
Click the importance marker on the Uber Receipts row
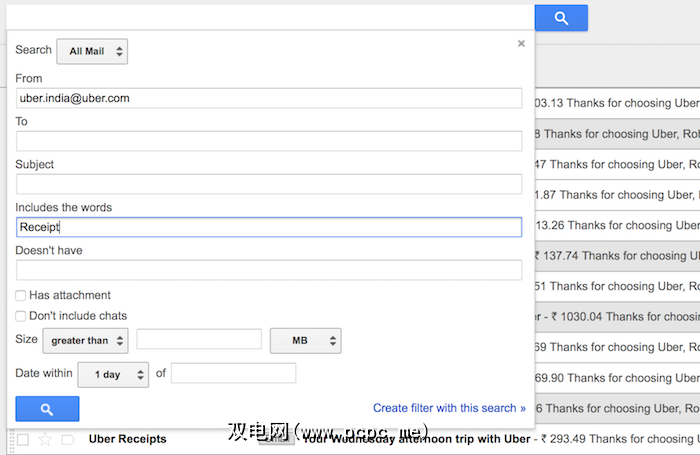[67, 440]
